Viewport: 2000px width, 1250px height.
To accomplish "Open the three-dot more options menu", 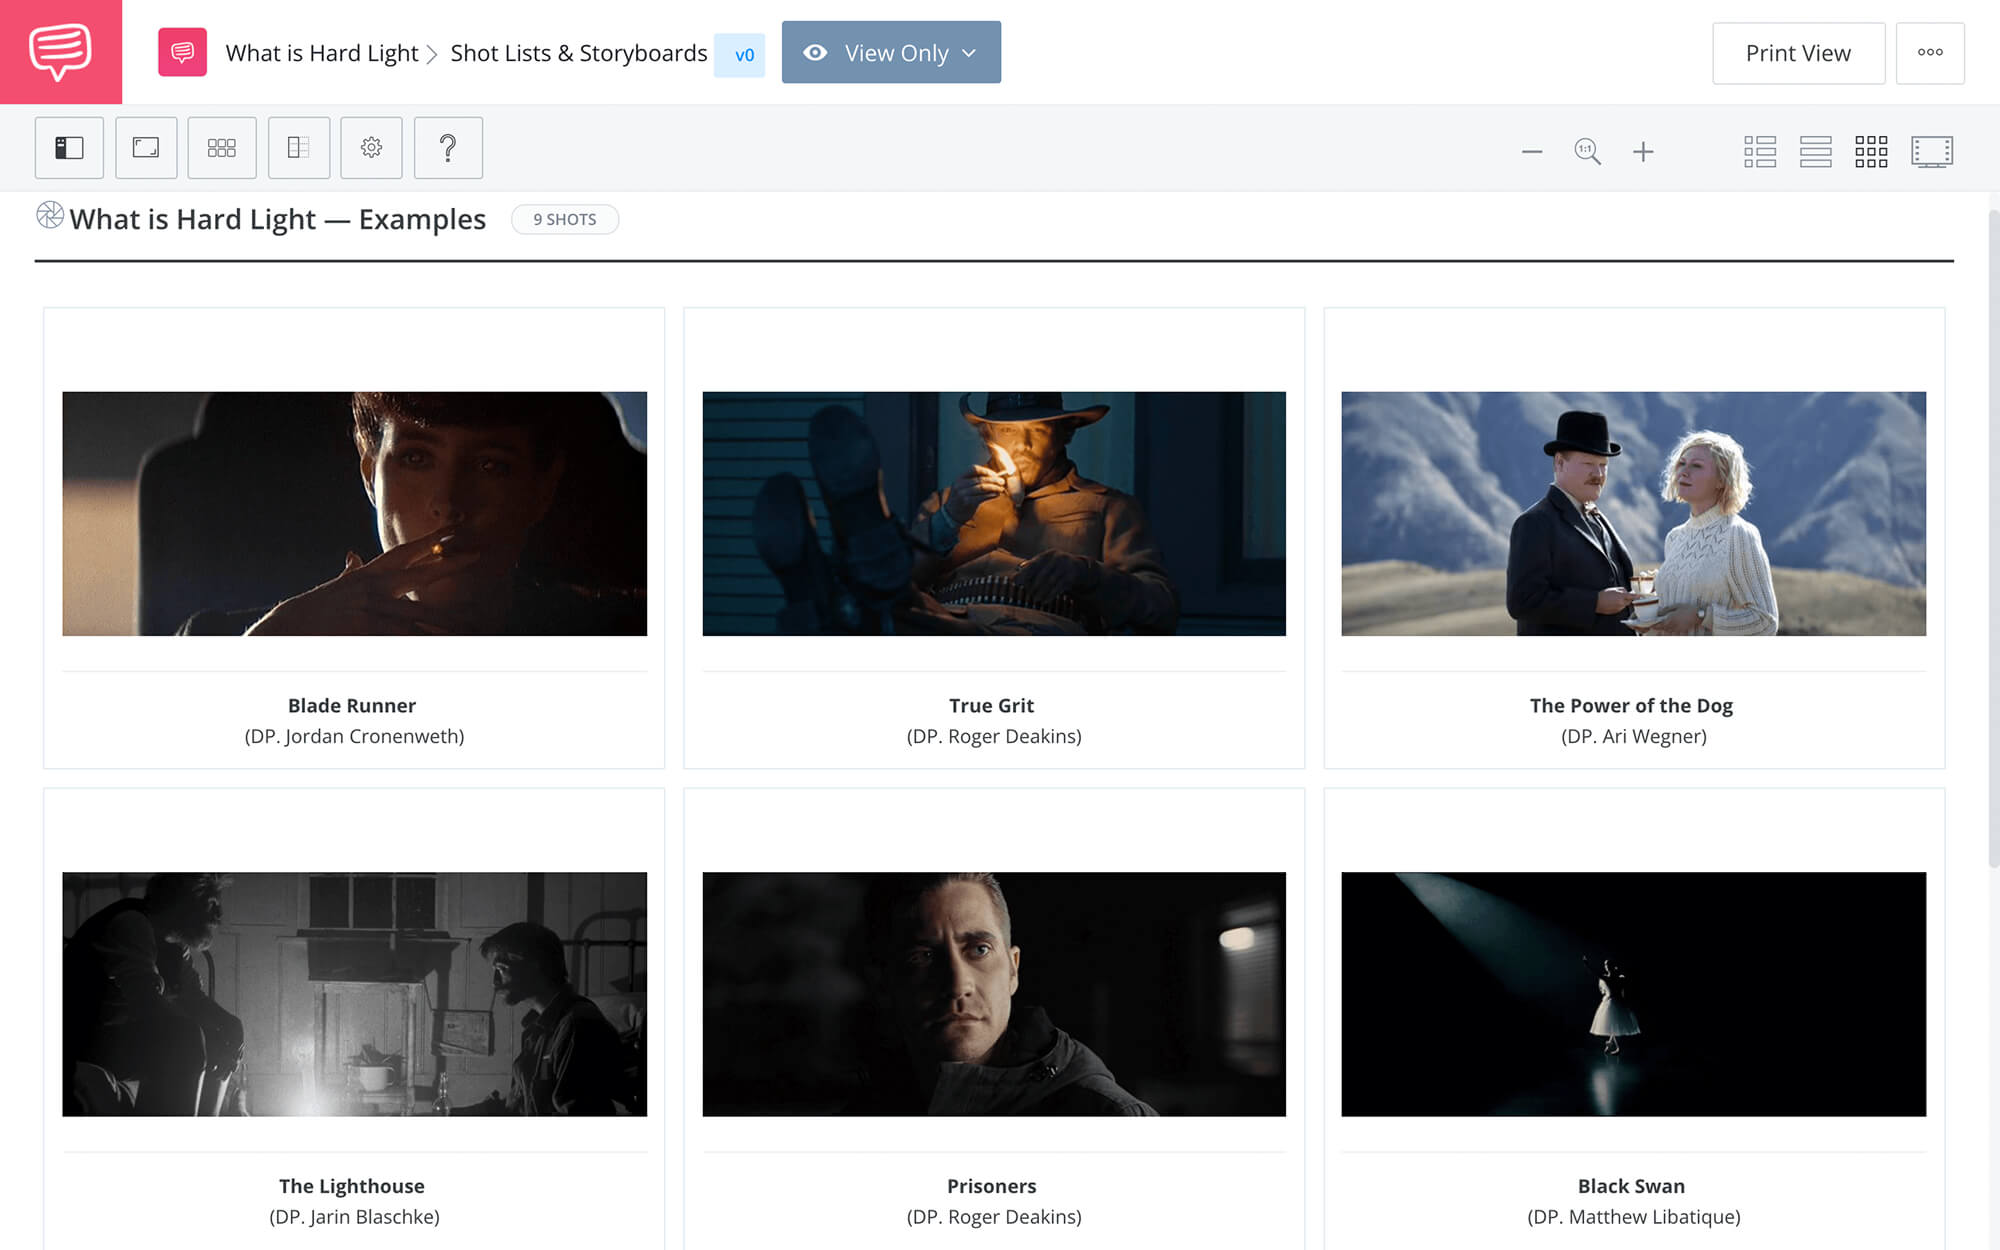I will 1930,53.
